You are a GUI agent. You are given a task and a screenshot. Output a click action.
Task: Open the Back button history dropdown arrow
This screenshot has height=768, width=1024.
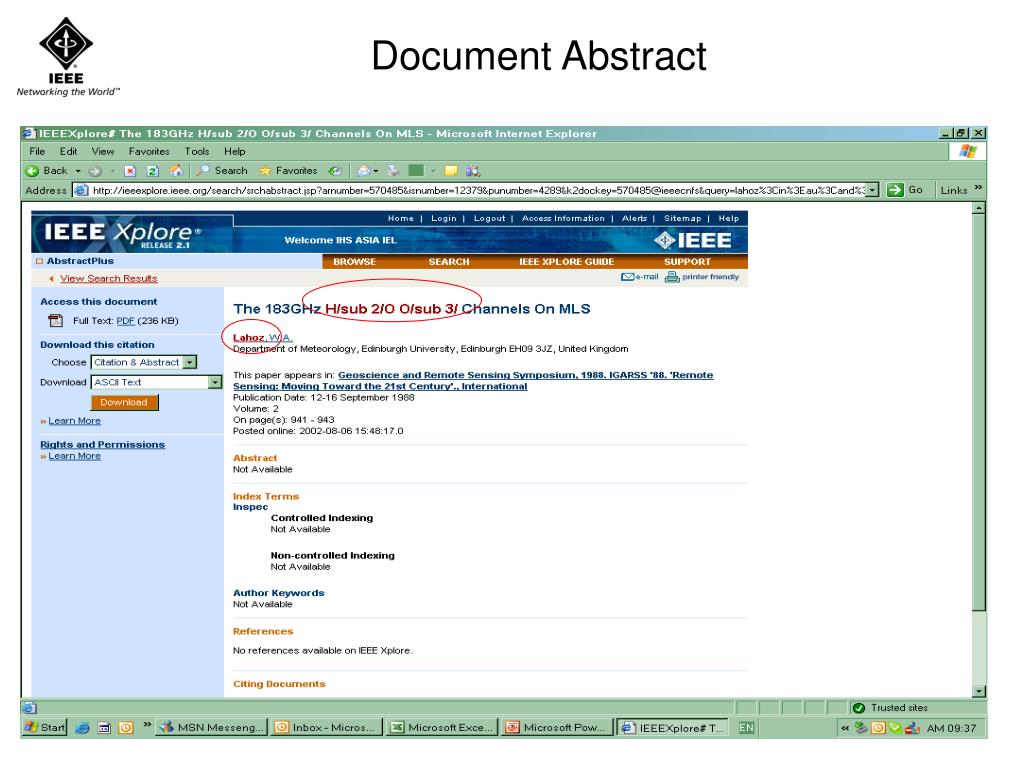point(78,171)
